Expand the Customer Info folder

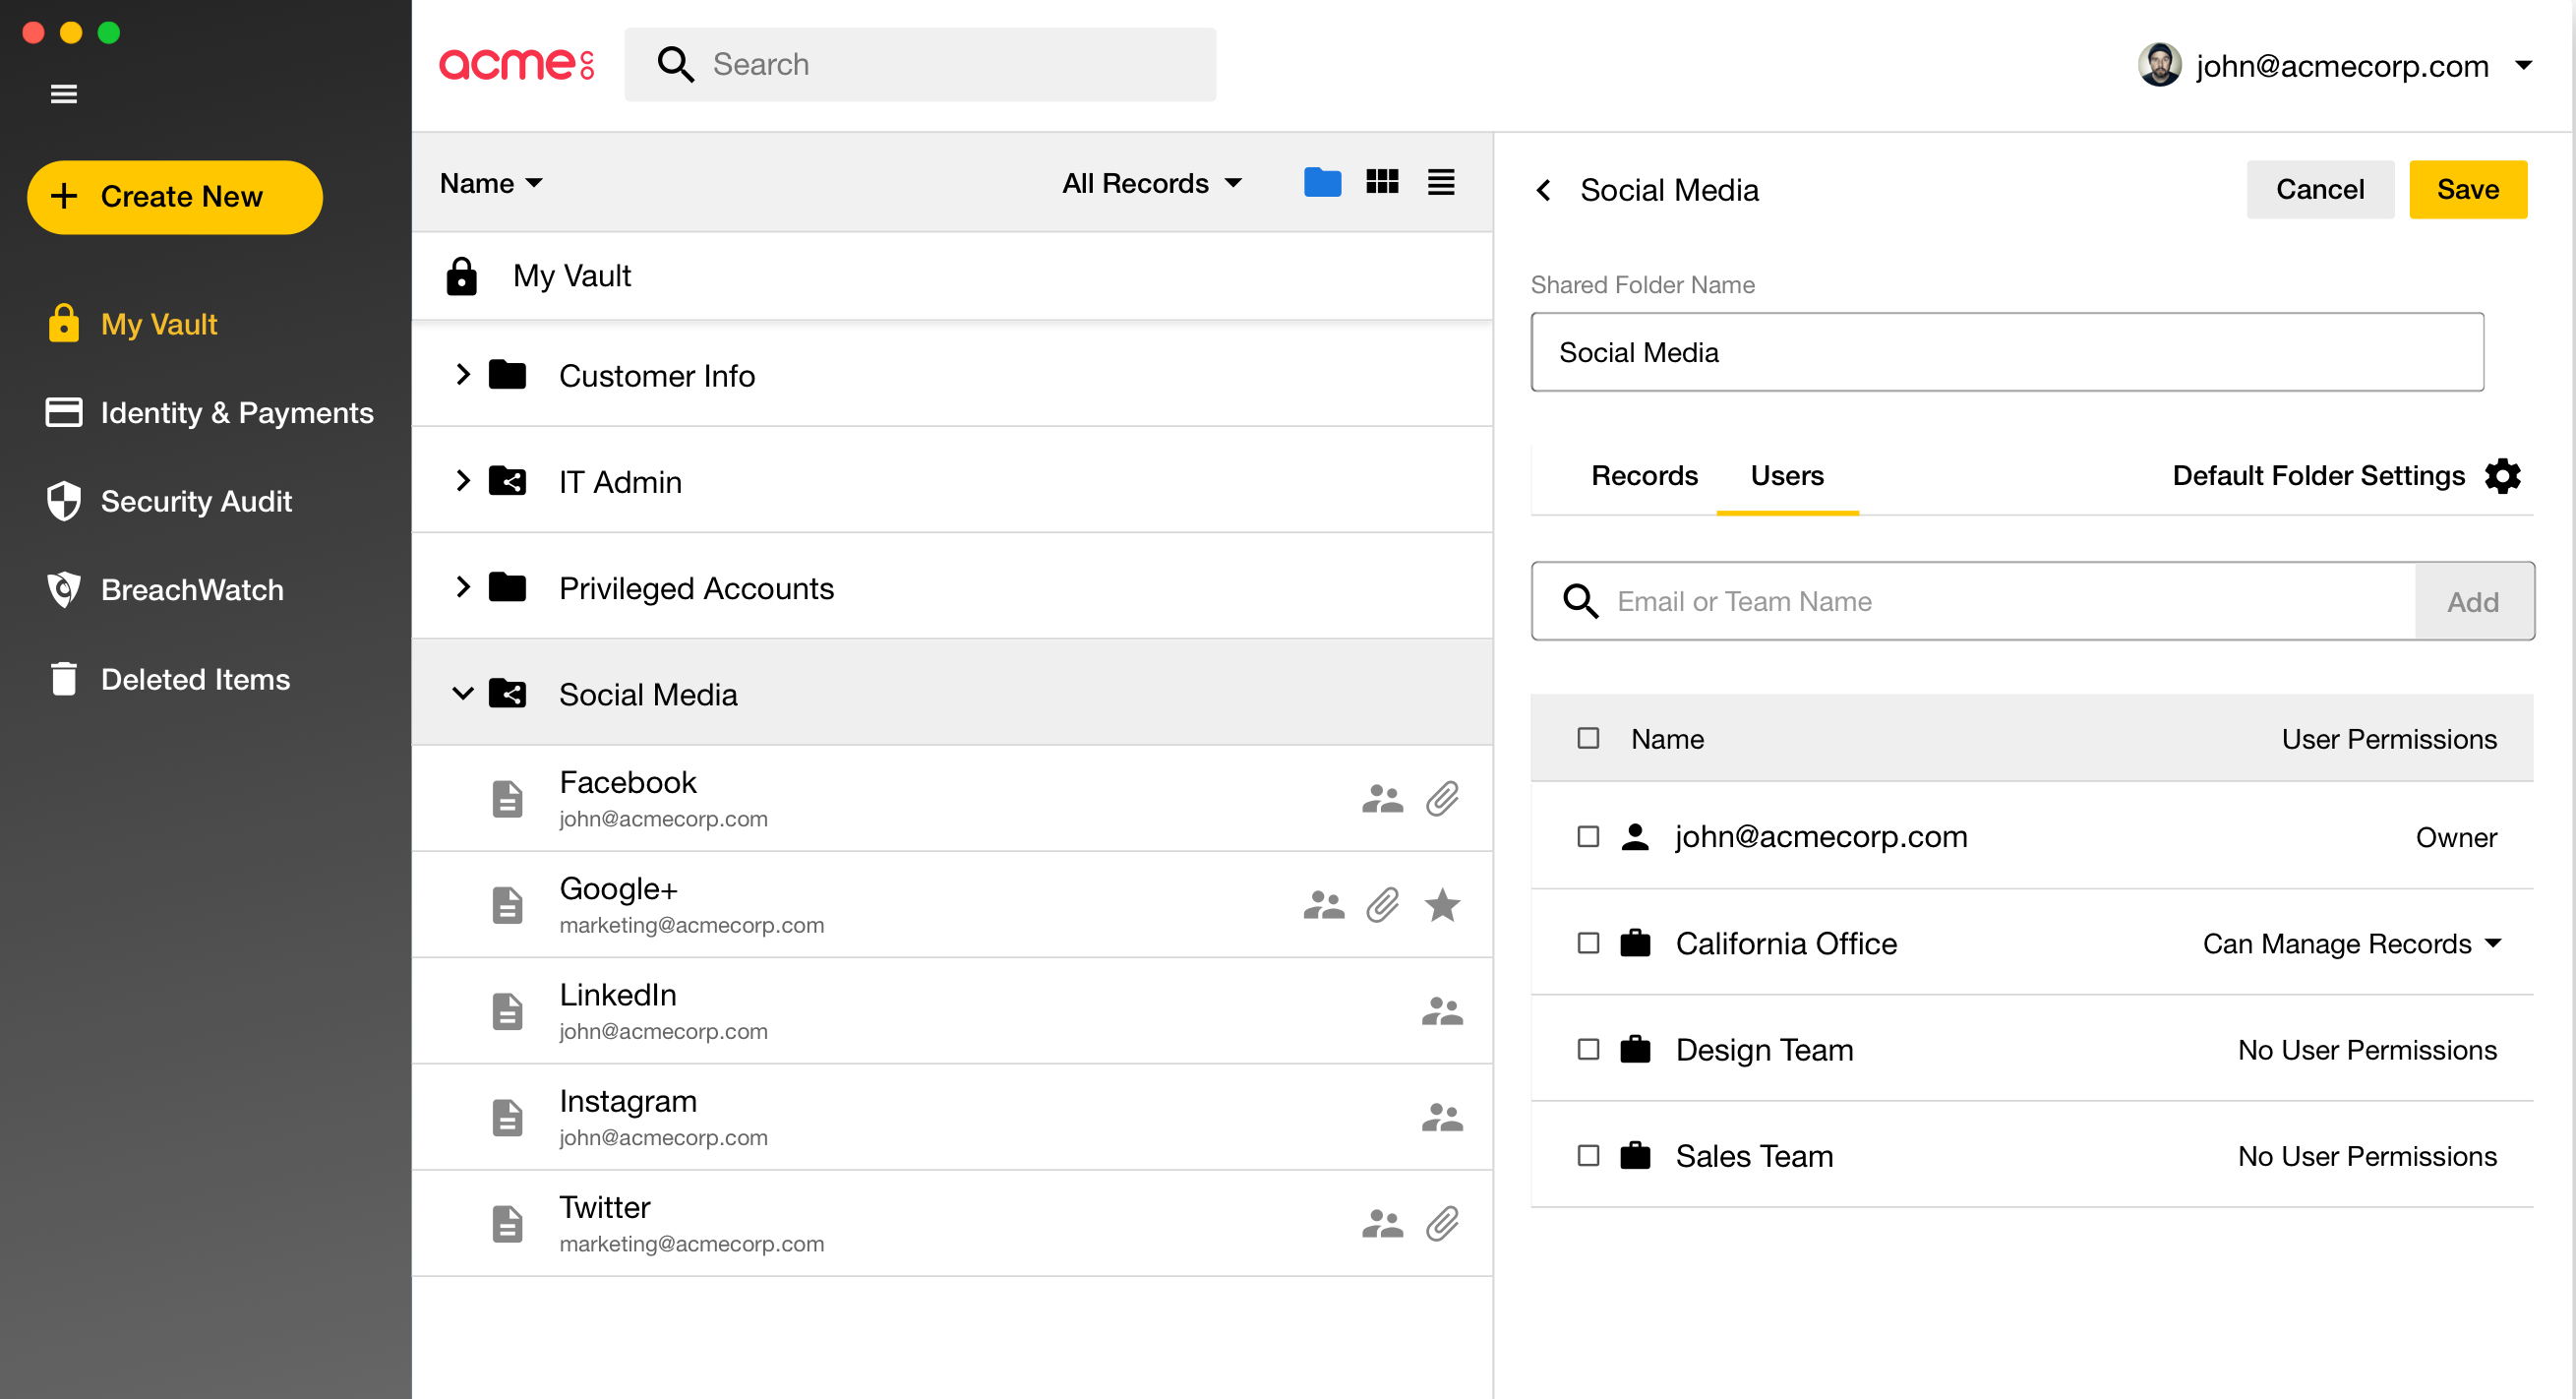point(462,375)
